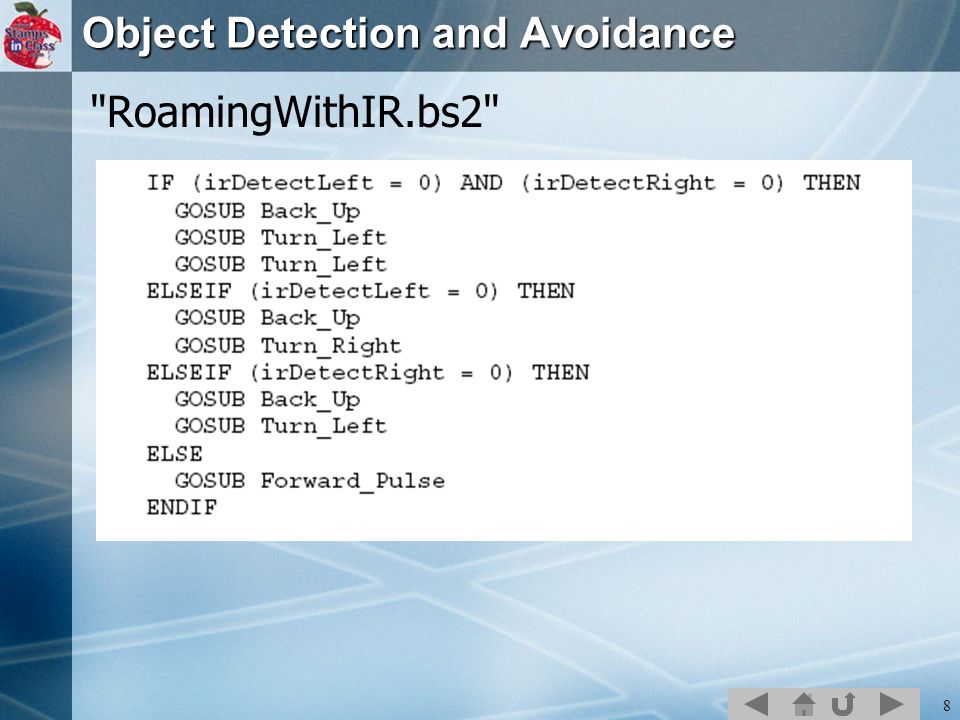Viewport: 960px width, 720px height.
Task: Open the home slide icon
Action: (x=803, y=704)
